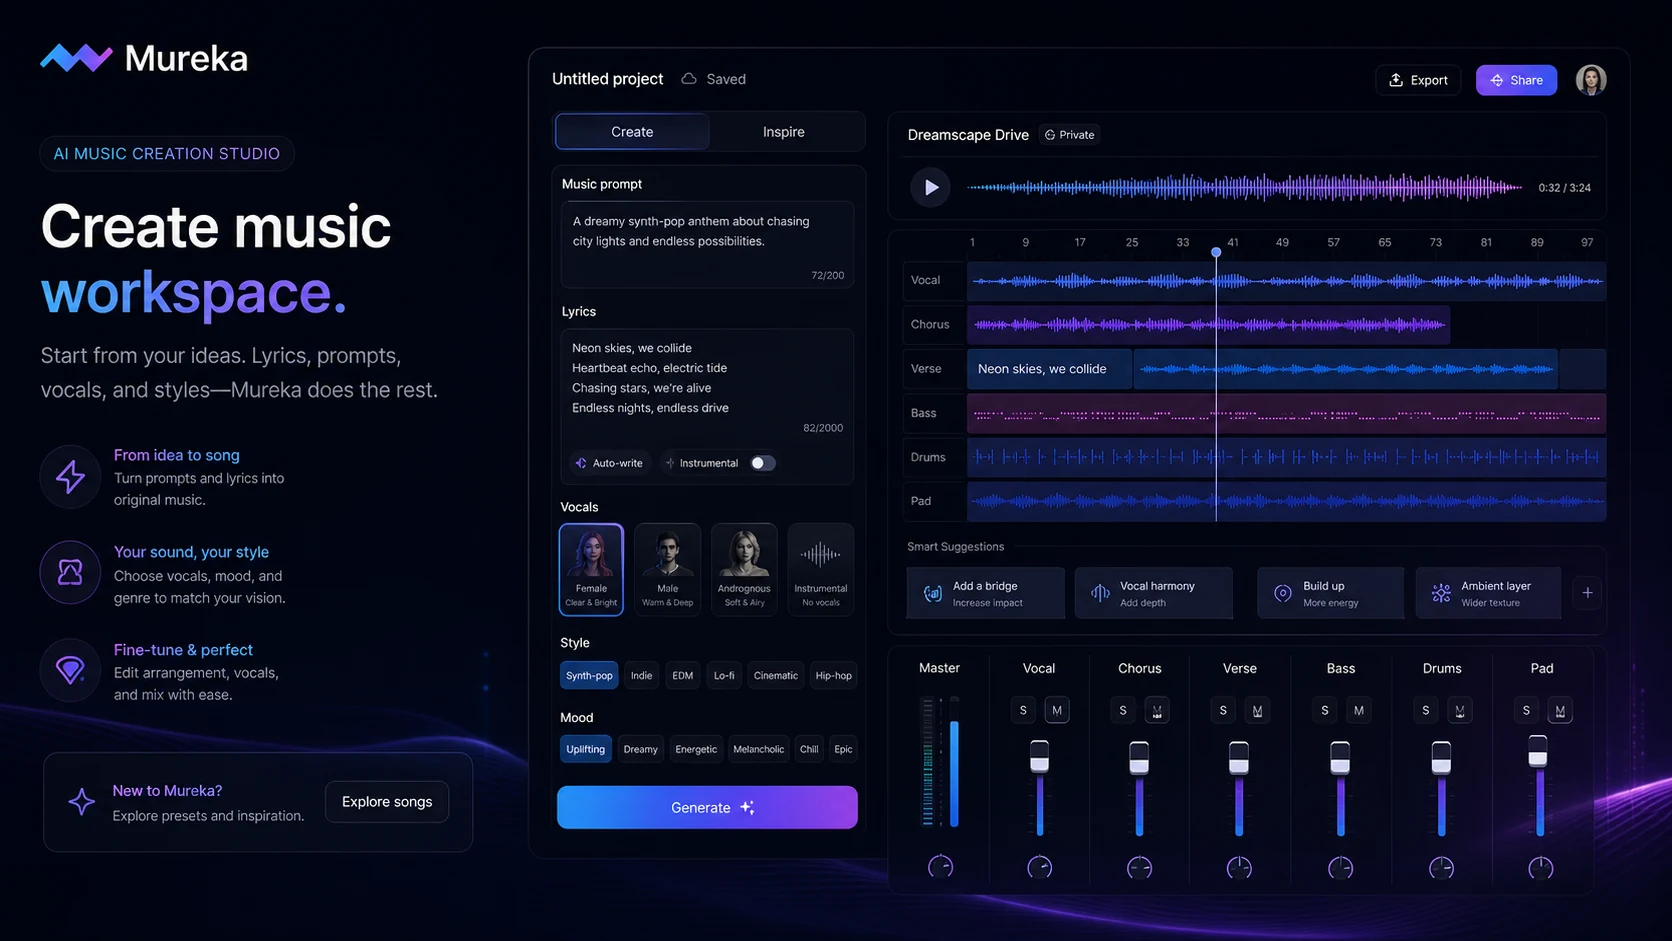Select the Dreamy mood chip
1672x941 pixels.
pos(640,749)
